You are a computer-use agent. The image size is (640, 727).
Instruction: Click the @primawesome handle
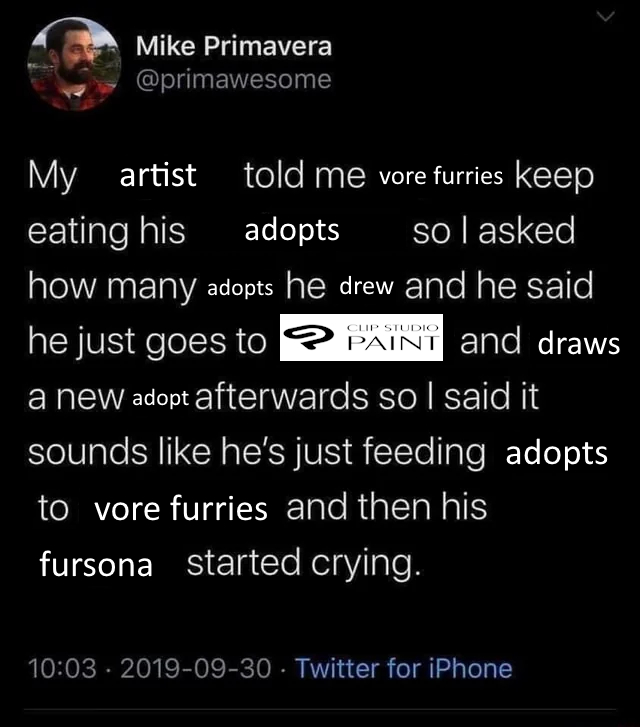click(232, 79)
